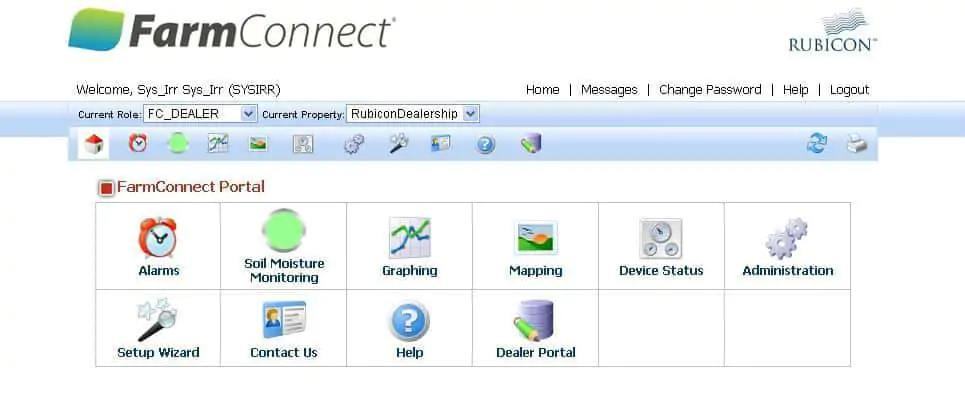Image resolution: width=965 pixels, height=394 pixels.
Task: Open the large Graphing chart icon
Action: 410,237
